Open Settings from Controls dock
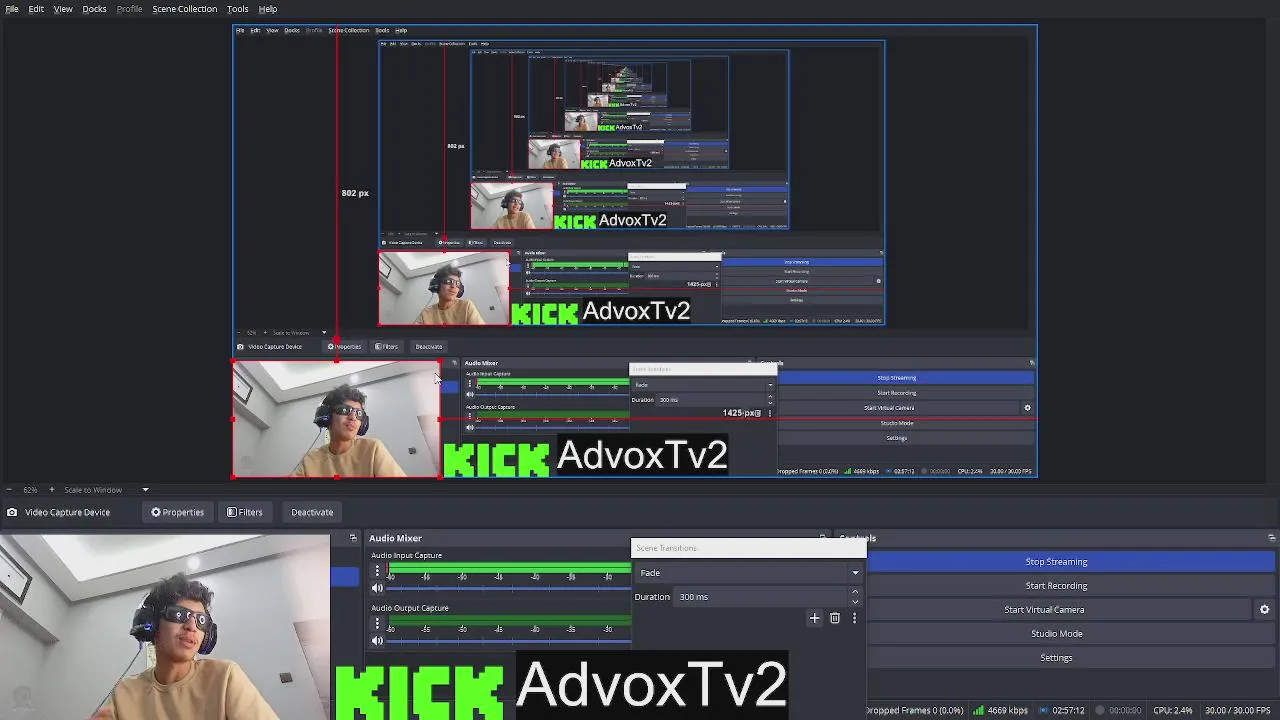The image size is (1280, 720). point(1056,658)
